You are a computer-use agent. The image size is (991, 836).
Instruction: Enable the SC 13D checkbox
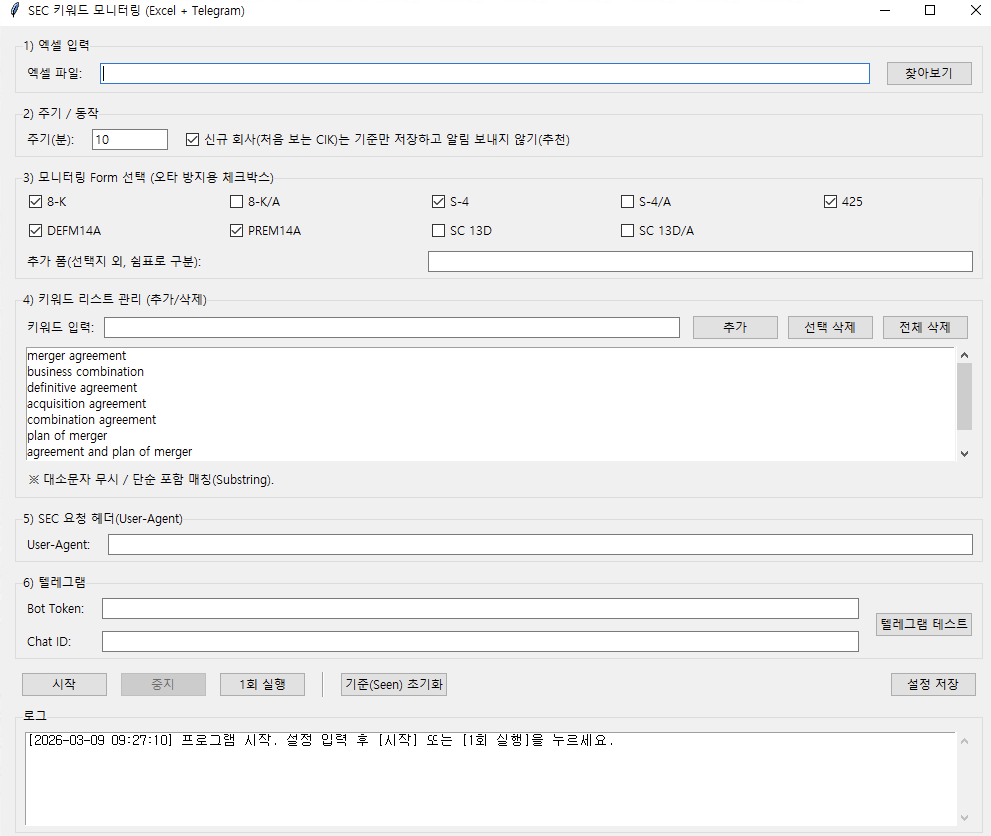438,231
